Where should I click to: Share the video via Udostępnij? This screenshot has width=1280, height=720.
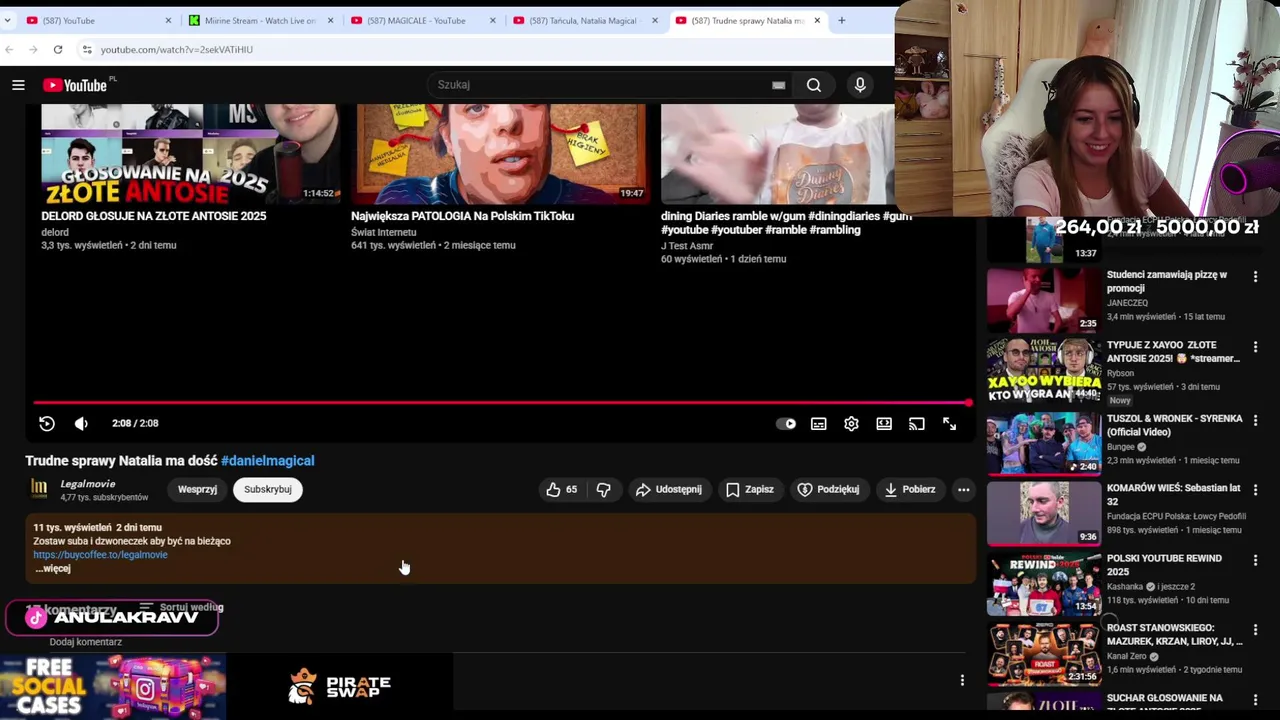(x=669, y=489)
